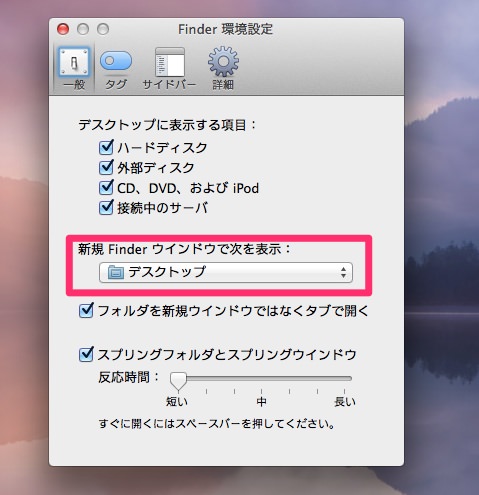This screenshot has height=495, width=479.
Task: Click the タグ tab label text
Action: pyautogui.click(x=116, y=84)
